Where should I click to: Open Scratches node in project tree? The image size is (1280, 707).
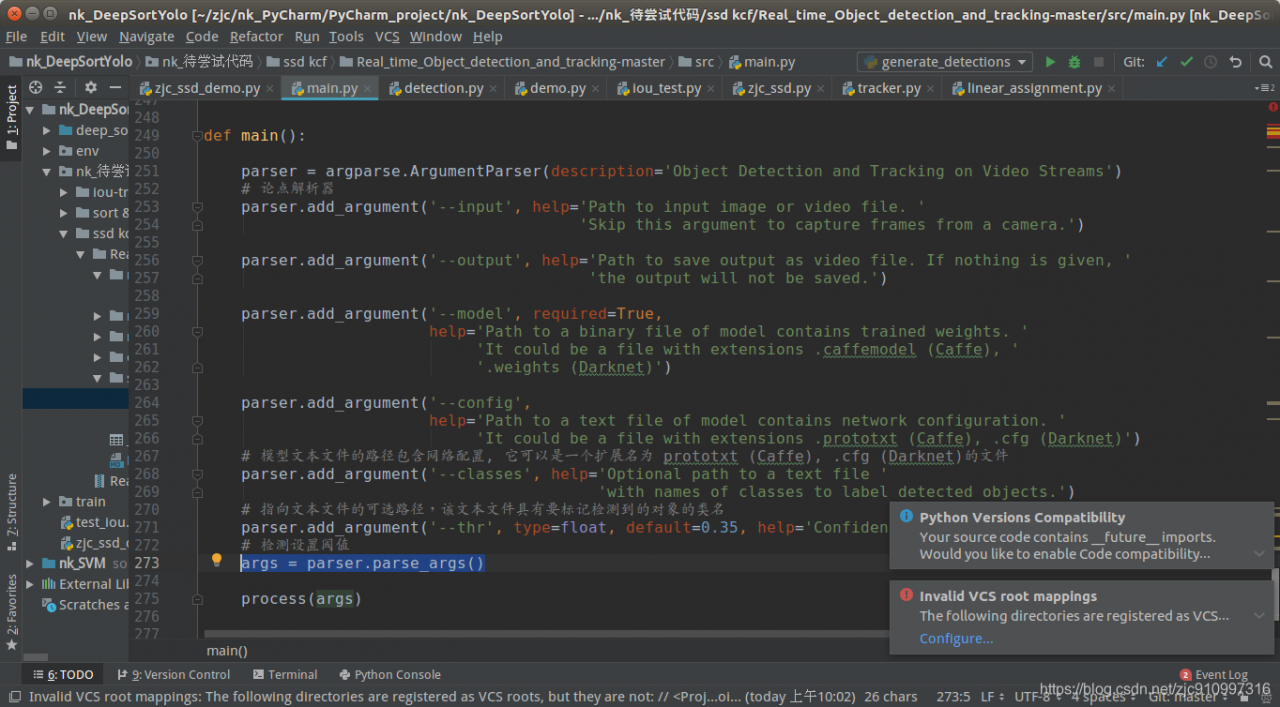(x=86, y=605)
